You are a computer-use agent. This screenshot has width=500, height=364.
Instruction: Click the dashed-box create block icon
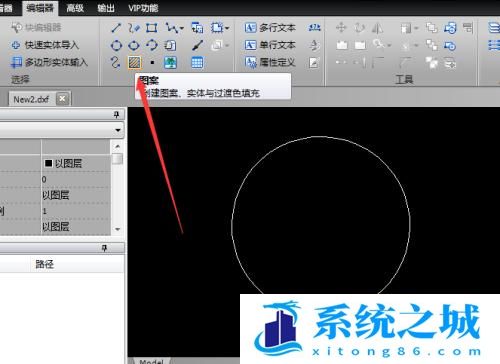coord(217,28)
